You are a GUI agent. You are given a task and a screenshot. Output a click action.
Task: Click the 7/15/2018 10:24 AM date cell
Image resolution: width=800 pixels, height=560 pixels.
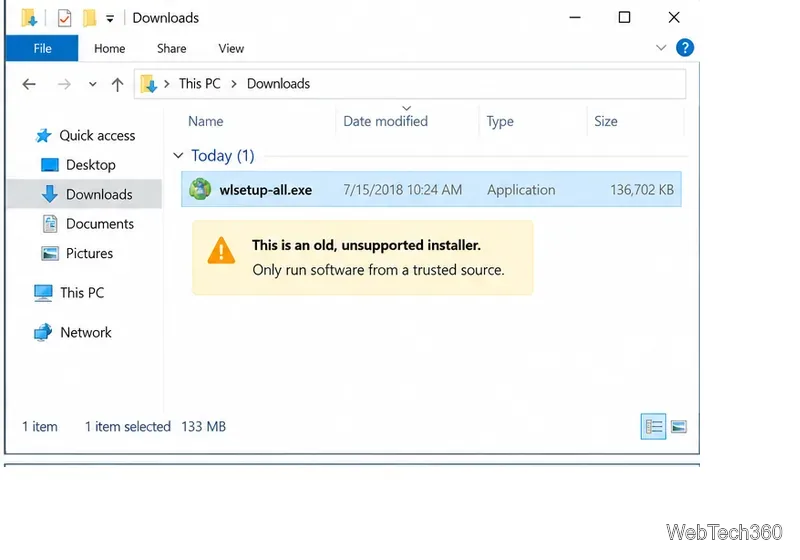[x=402, y=190]
